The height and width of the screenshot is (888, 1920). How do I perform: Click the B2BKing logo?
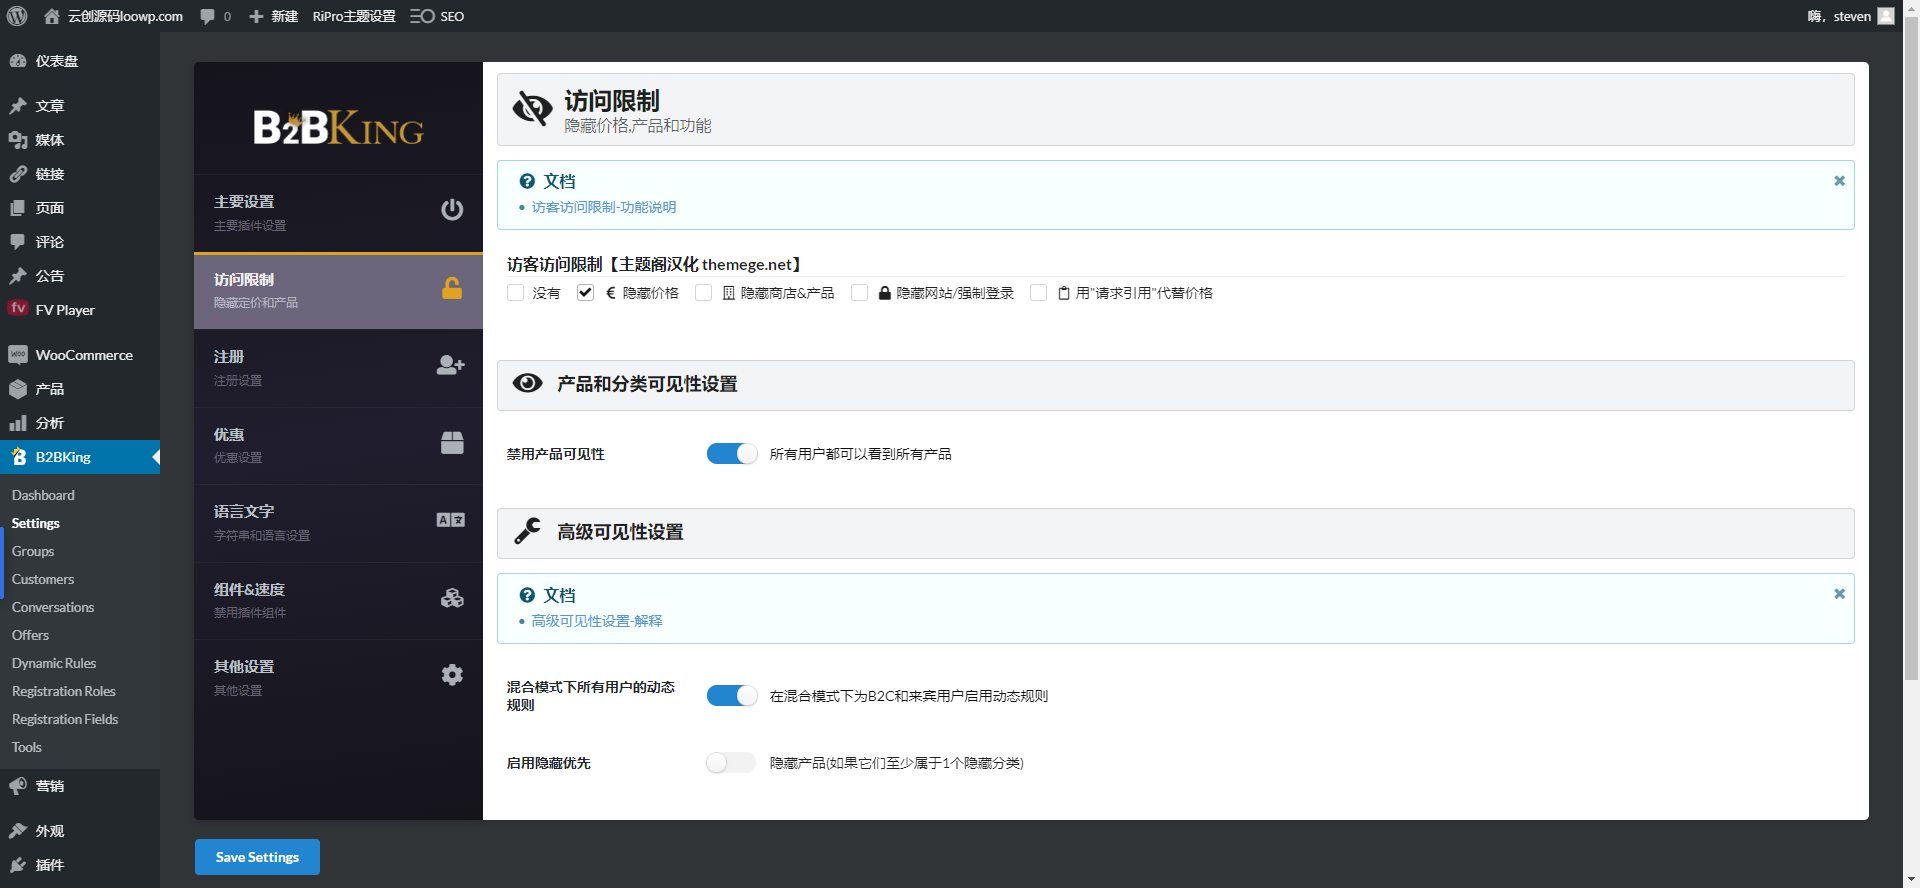click(338, 128)
